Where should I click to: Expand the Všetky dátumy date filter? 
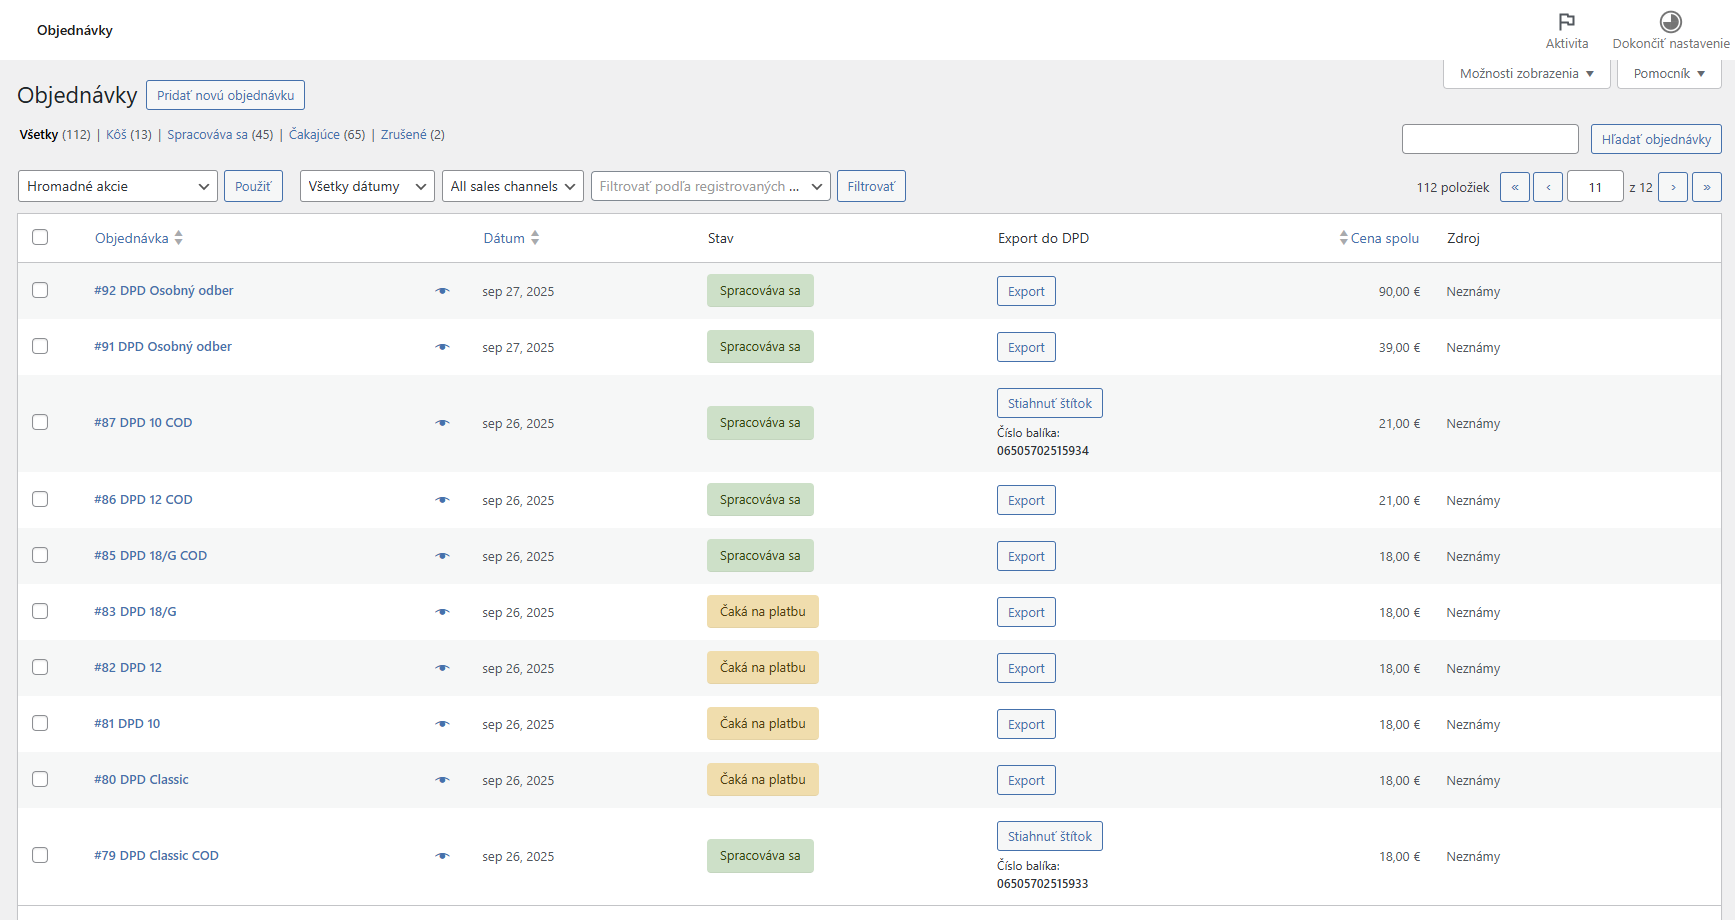pos(367,186)
